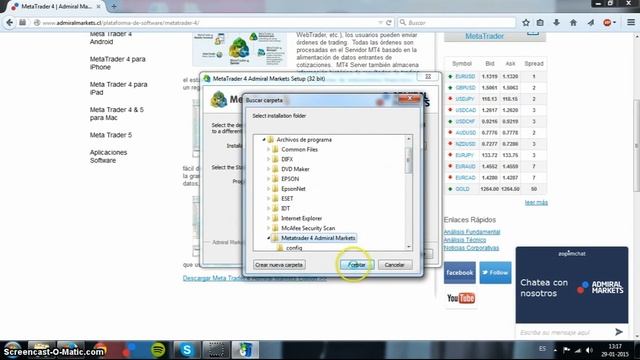Open Meta Trader 5 sidebar item
This screenshot has width=640, height=360.
[111, 135]
